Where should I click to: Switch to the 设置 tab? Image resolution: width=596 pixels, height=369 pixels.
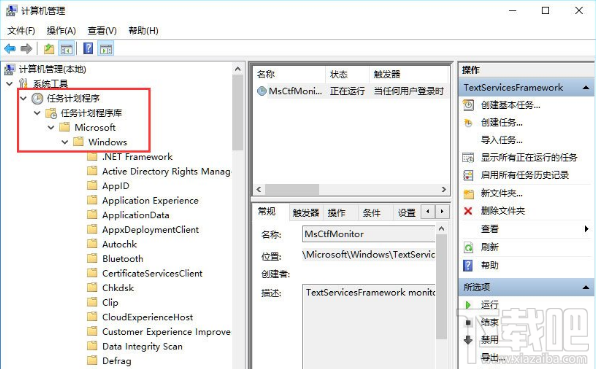pos(406,213)
